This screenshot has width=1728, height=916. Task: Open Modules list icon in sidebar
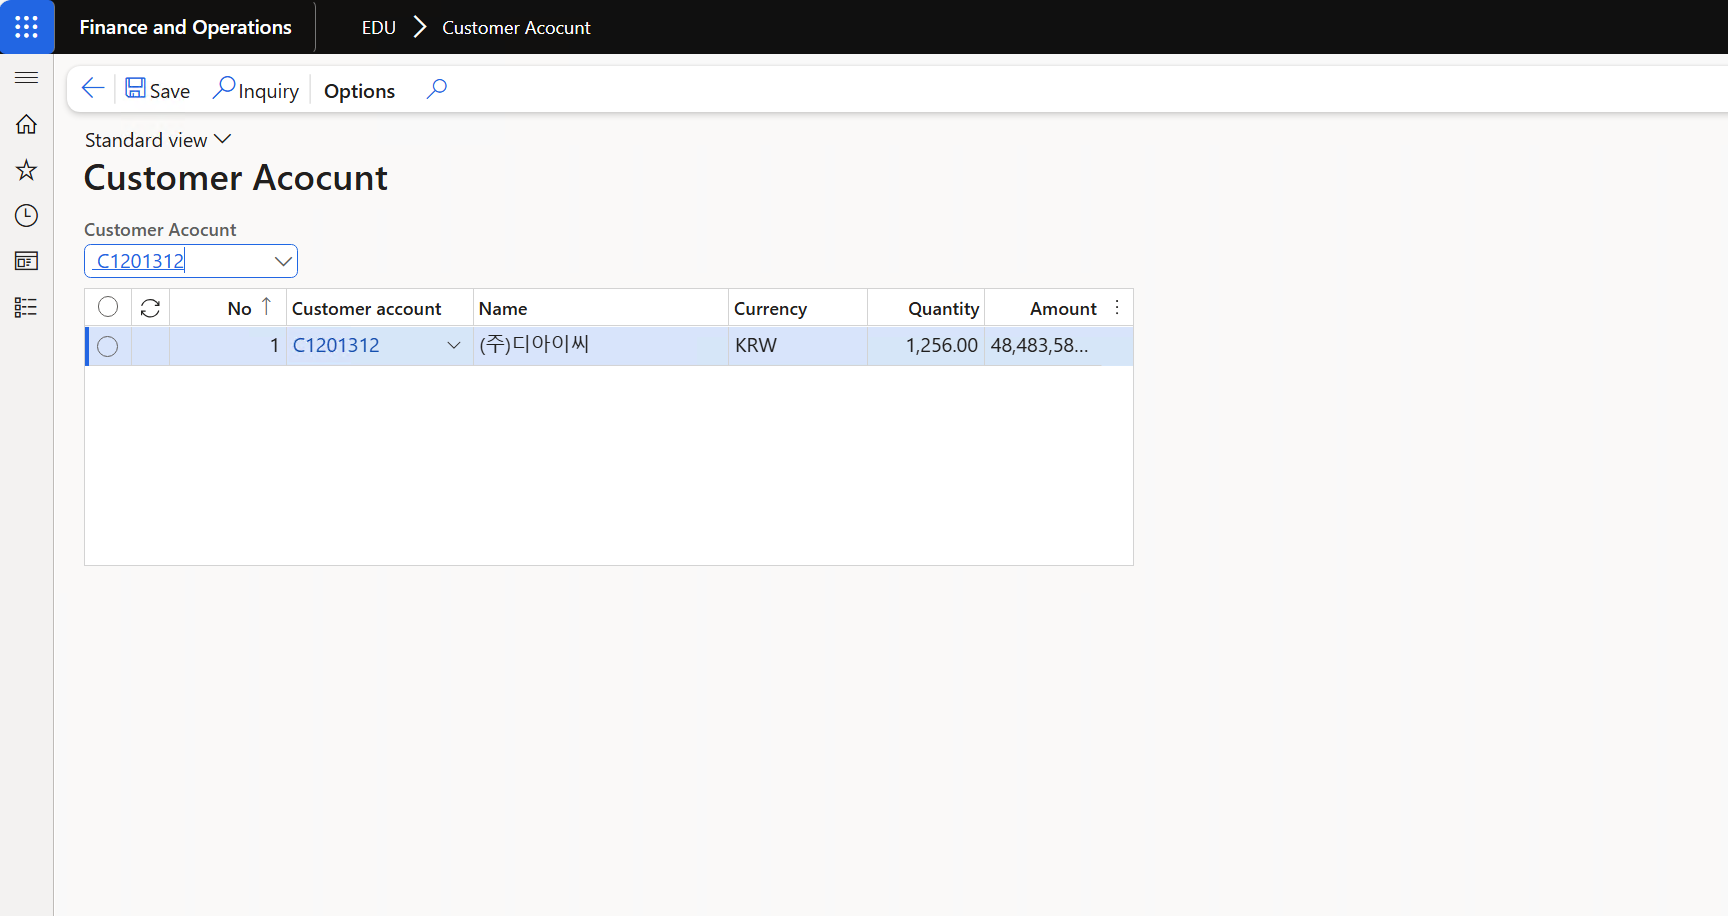pyautogui.click(x=27, y=307)
